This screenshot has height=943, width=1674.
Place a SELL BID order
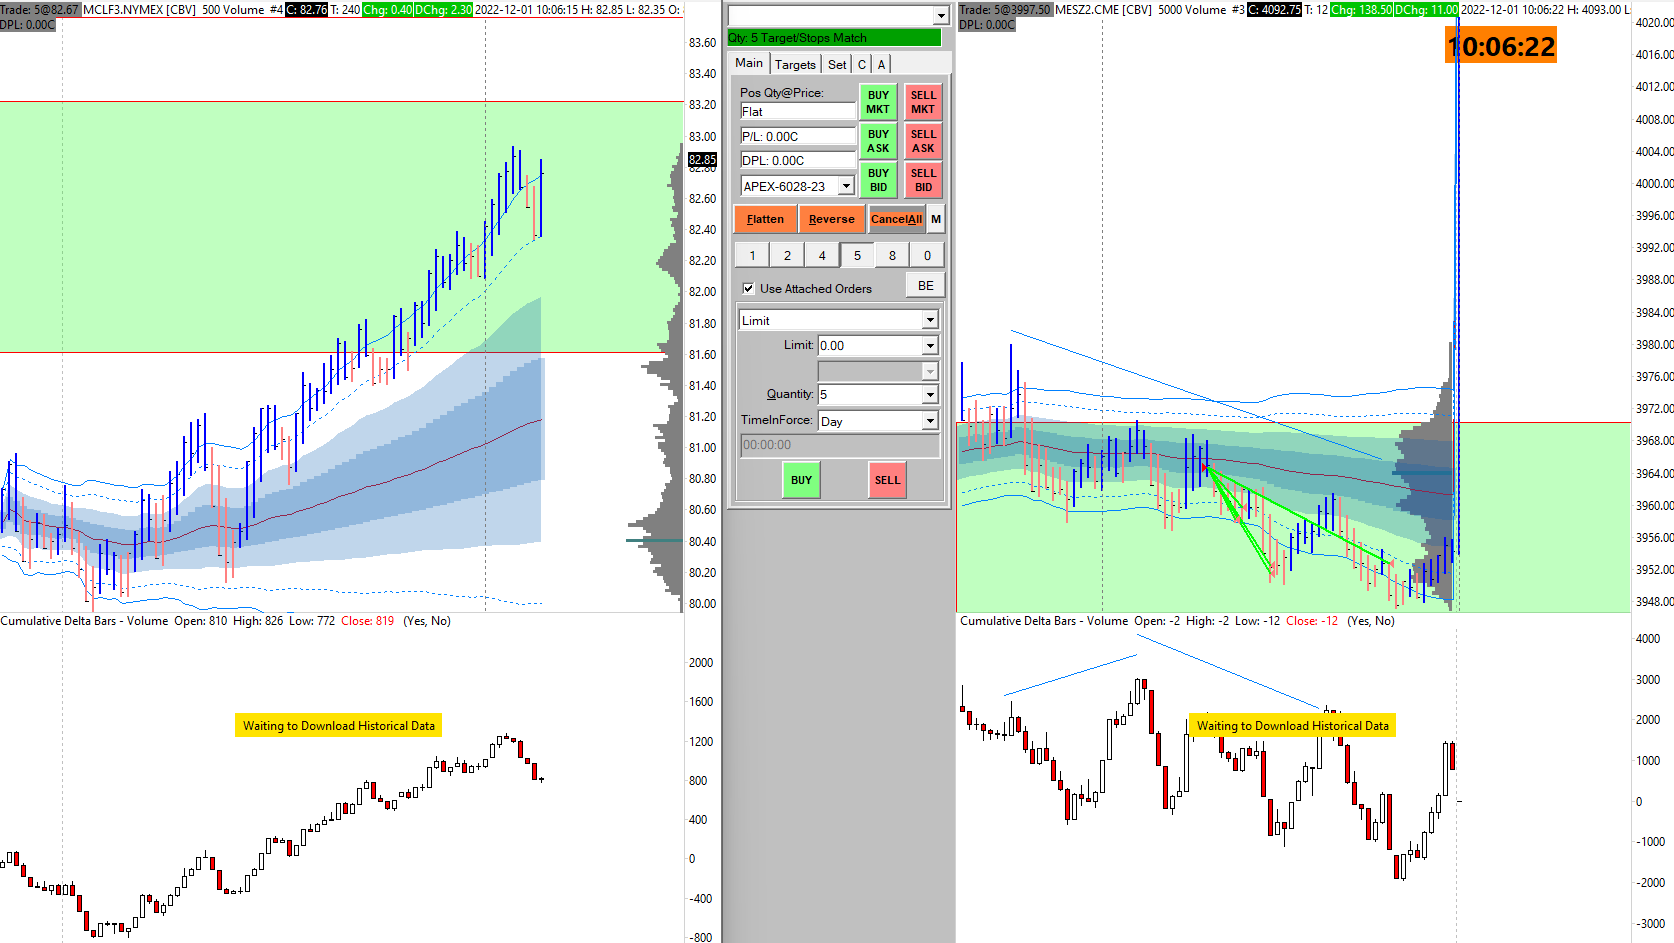(x=923, y=180)
